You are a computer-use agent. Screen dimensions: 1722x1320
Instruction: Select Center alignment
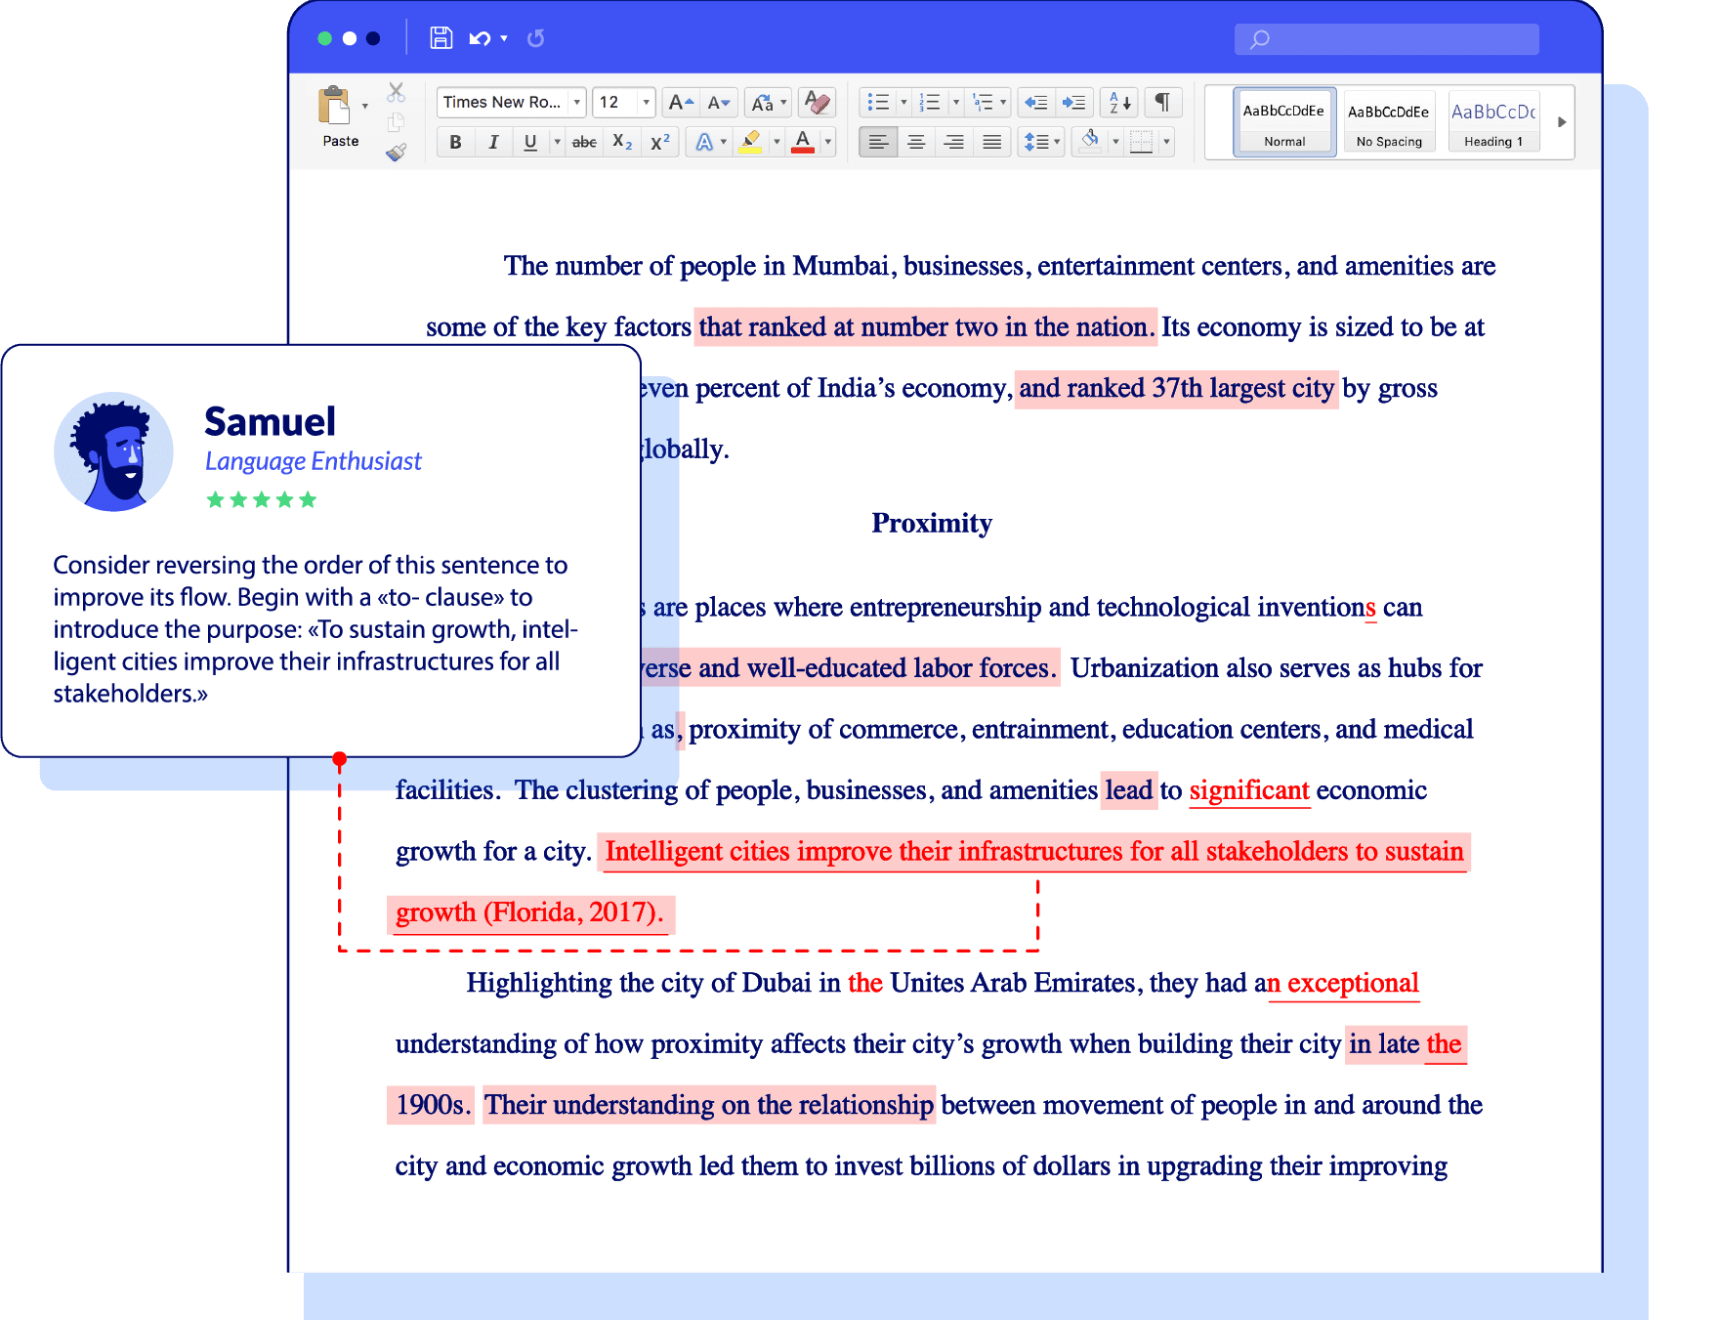[x=916, y=142]
